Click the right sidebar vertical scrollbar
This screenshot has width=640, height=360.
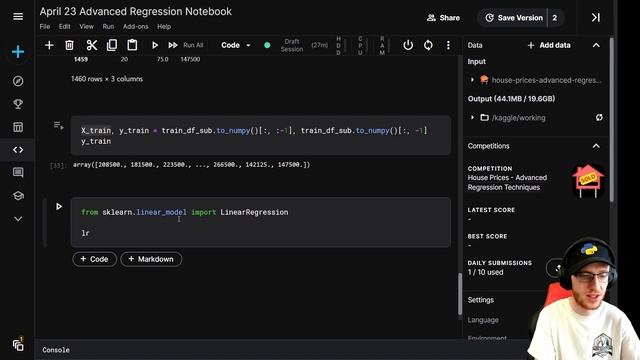(x=611, y=119)
